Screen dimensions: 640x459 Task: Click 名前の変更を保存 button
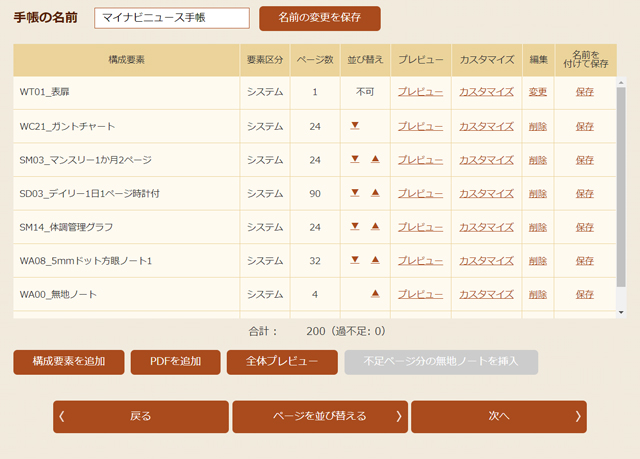tap(320, 18)
